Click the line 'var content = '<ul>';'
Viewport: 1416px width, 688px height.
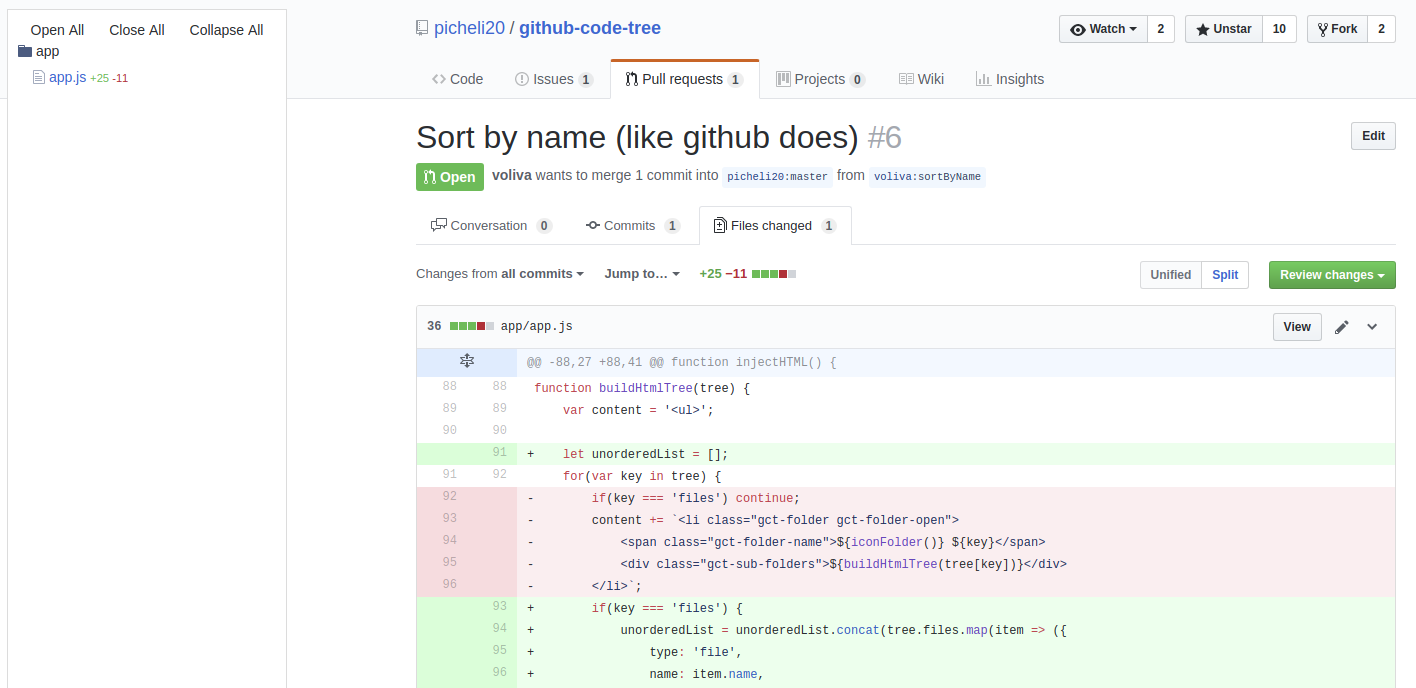point(638,410)
